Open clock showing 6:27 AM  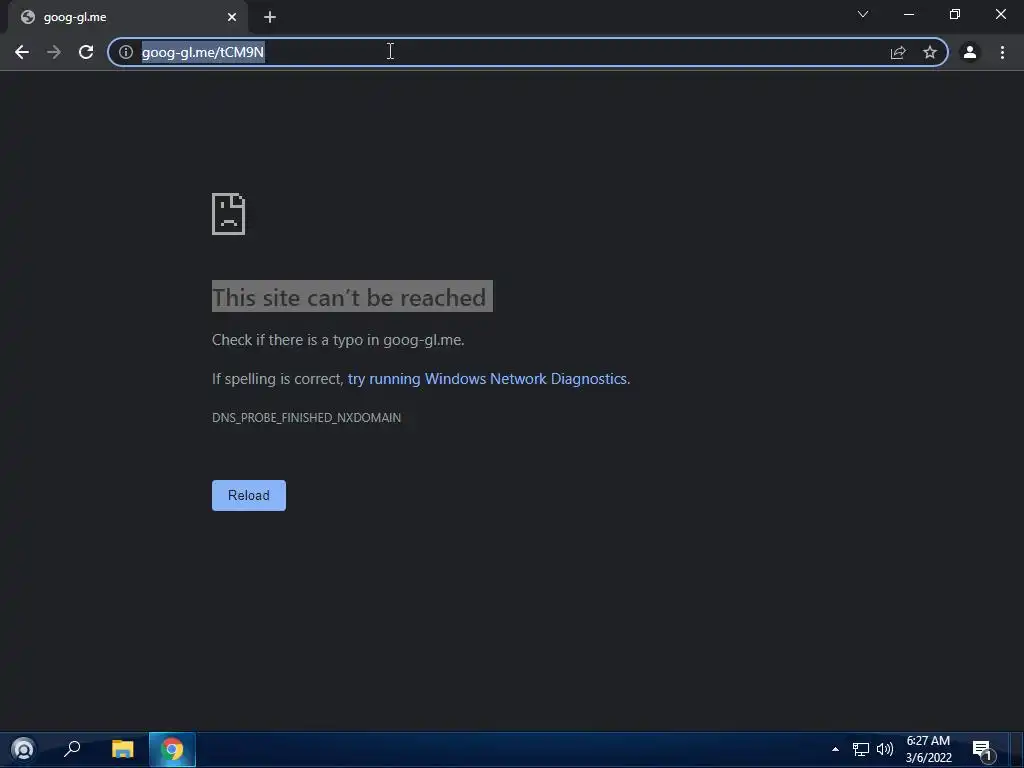click(928, 749)
